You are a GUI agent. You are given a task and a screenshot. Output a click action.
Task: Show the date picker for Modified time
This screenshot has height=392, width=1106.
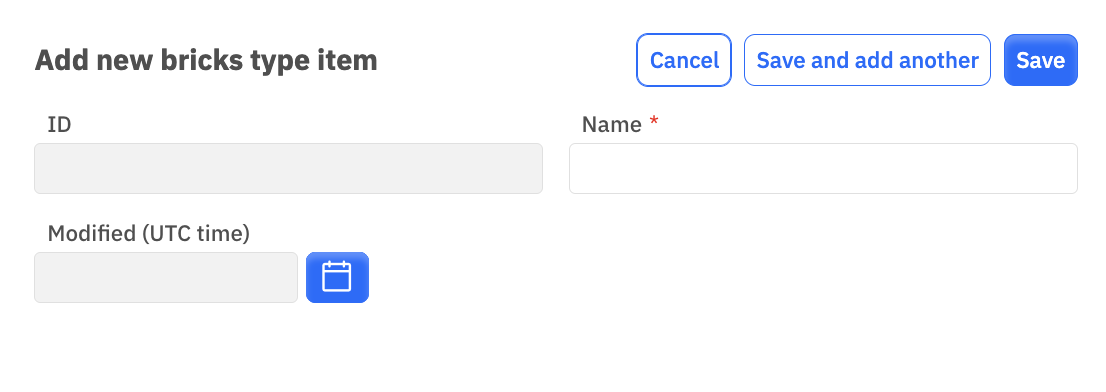pyautogui.click(x=337, y=277)
